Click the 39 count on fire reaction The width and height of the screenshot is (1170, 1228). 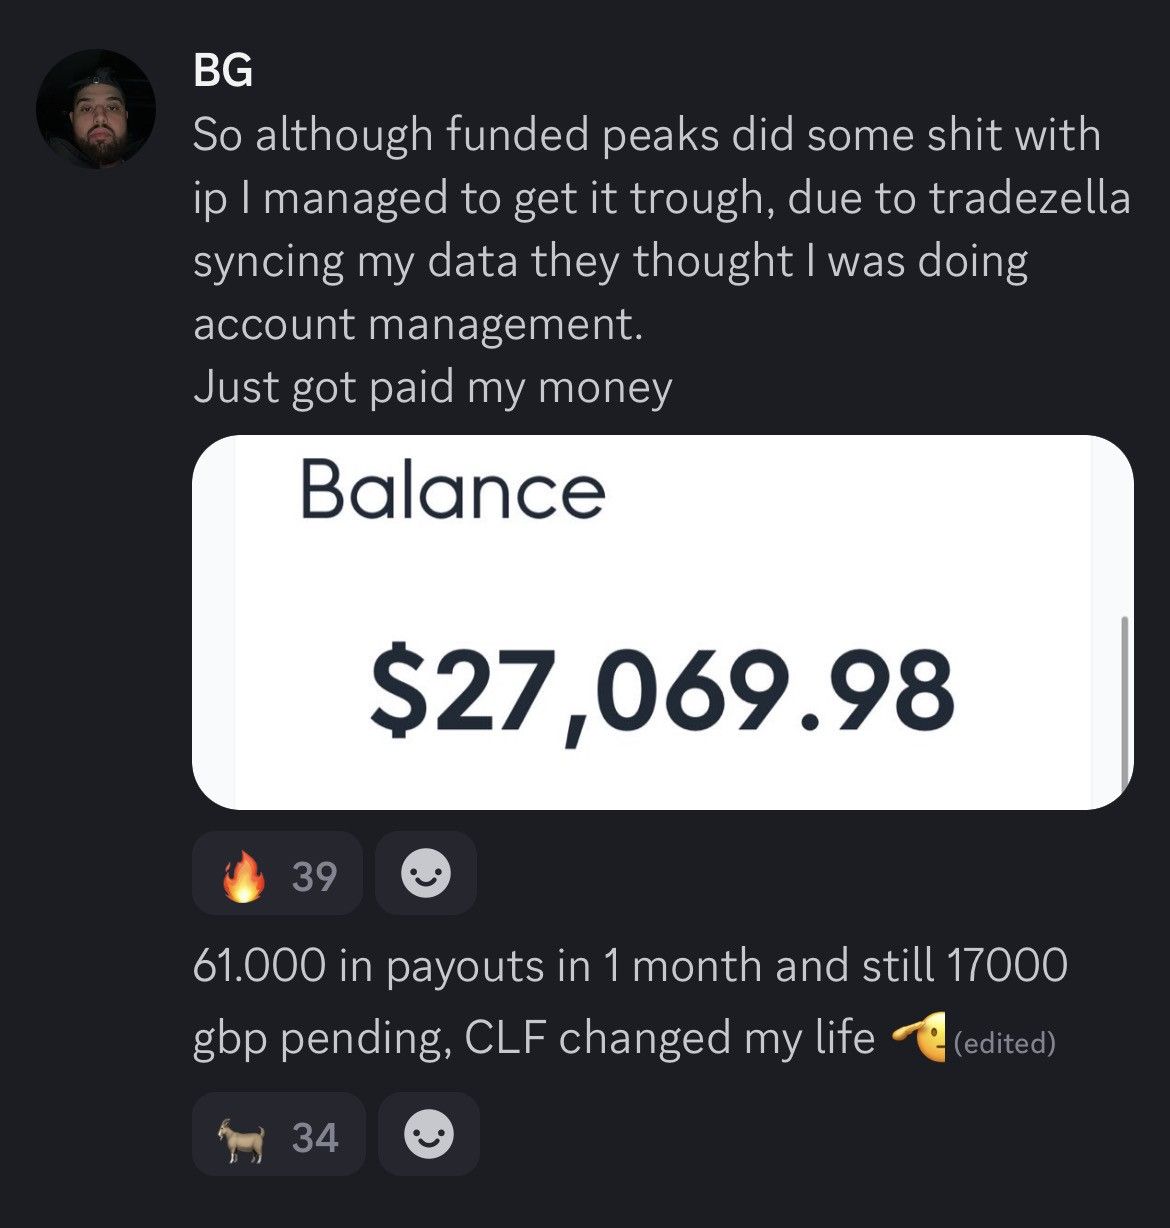pos(314,876)
